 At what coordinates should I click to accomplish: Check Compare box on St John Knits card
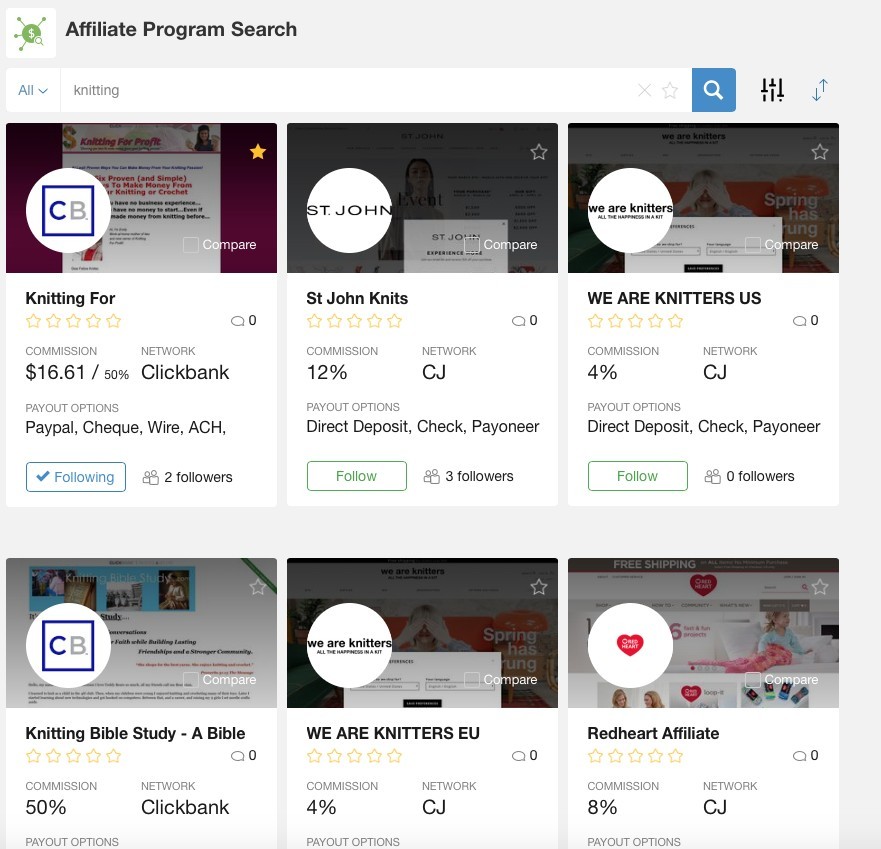coord(472,244)
